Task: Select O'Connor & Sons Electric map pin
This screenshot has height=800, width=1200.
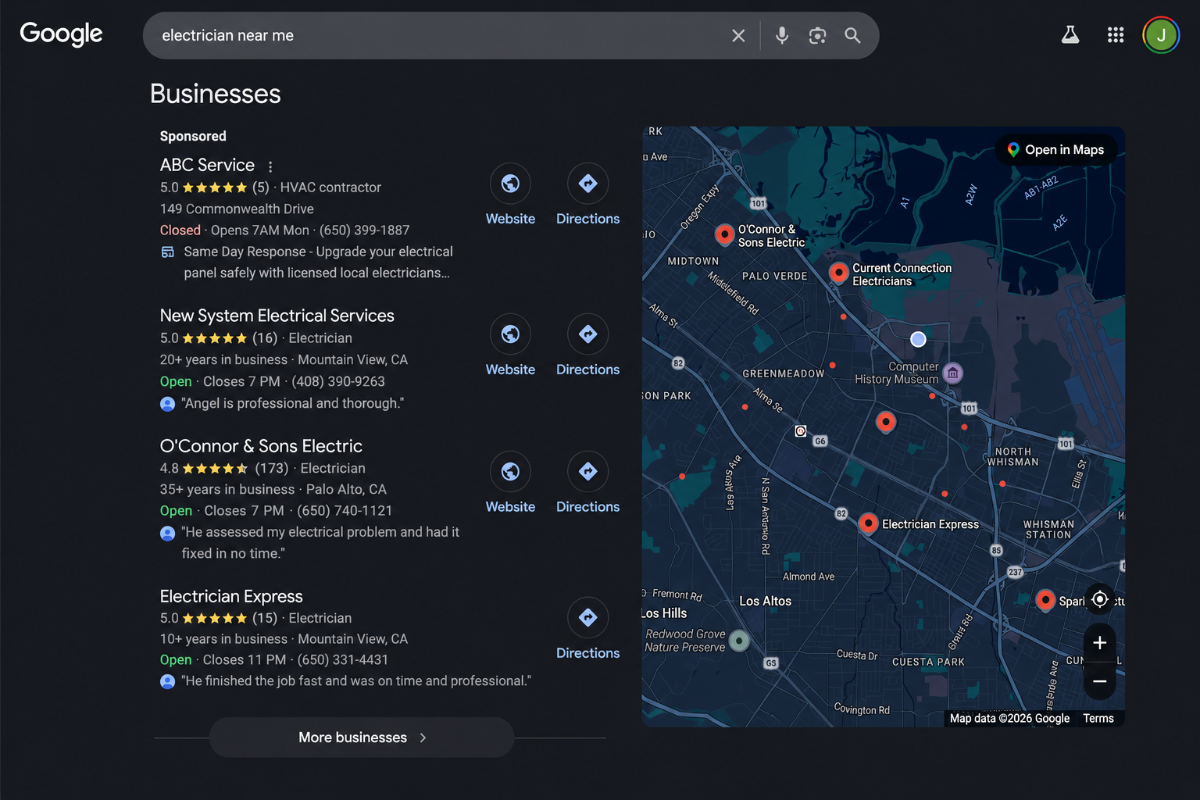Action: coord(725,235)
